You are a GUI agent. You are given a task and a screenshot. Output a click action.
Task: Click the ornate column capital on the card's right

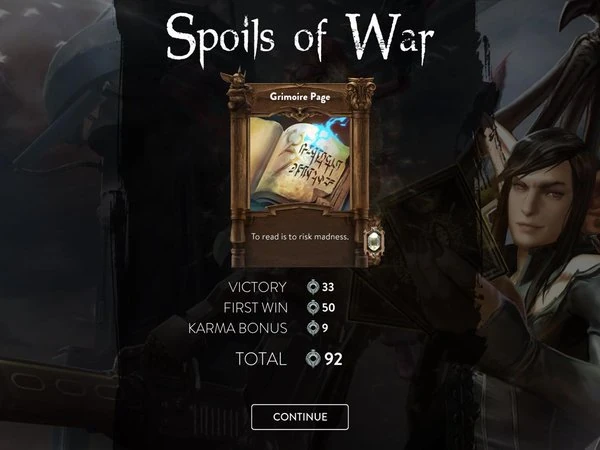(x=360, y=94)
